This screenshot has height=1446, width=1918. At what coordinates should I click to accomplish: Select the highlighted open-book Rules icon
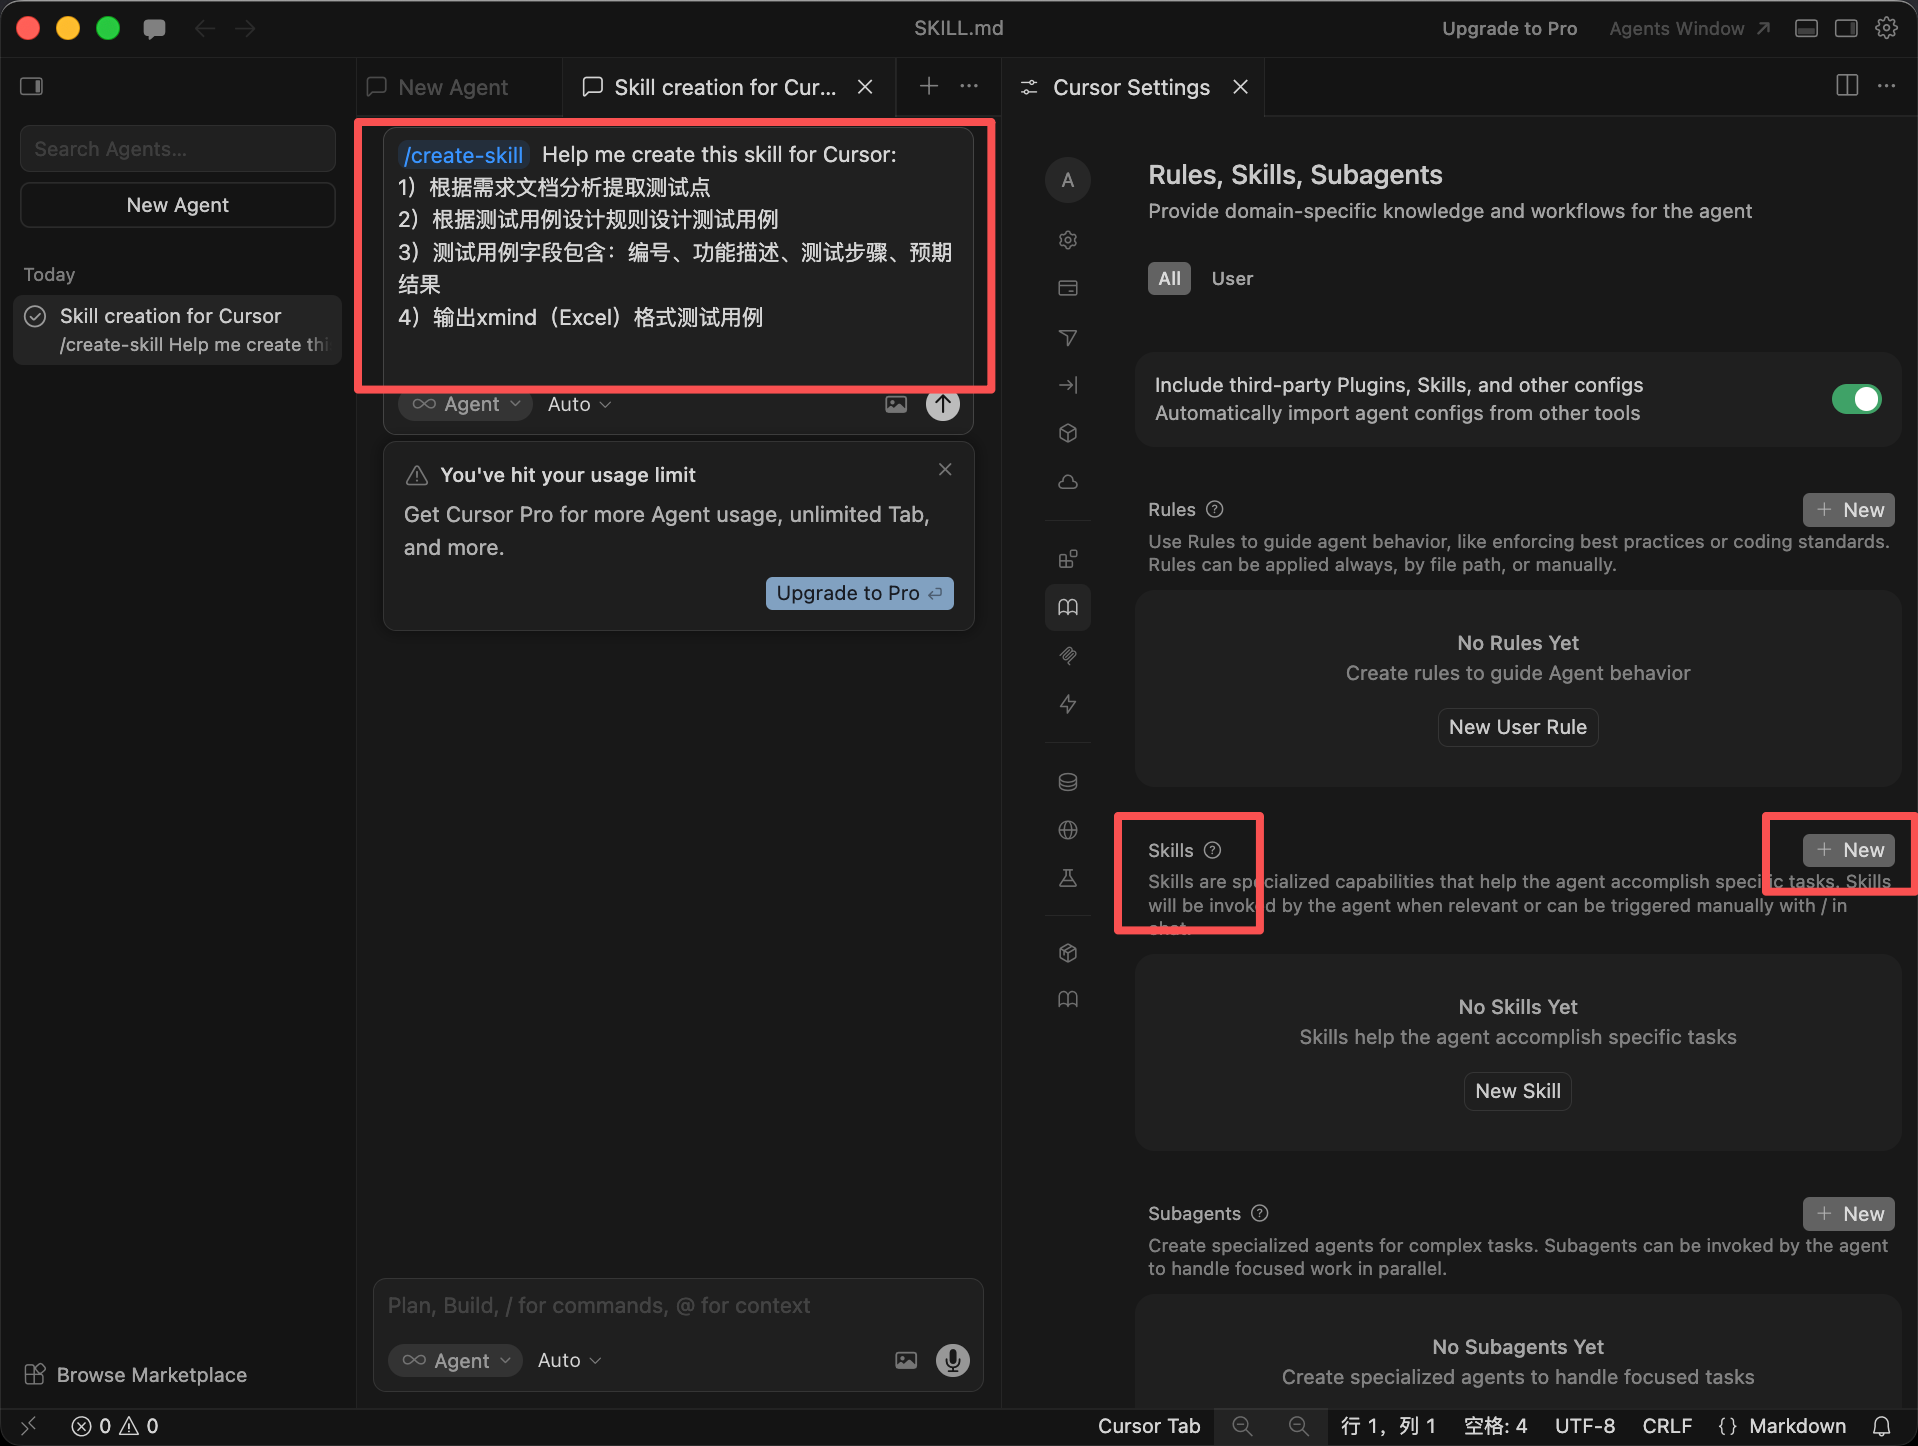click(1068, 607)
